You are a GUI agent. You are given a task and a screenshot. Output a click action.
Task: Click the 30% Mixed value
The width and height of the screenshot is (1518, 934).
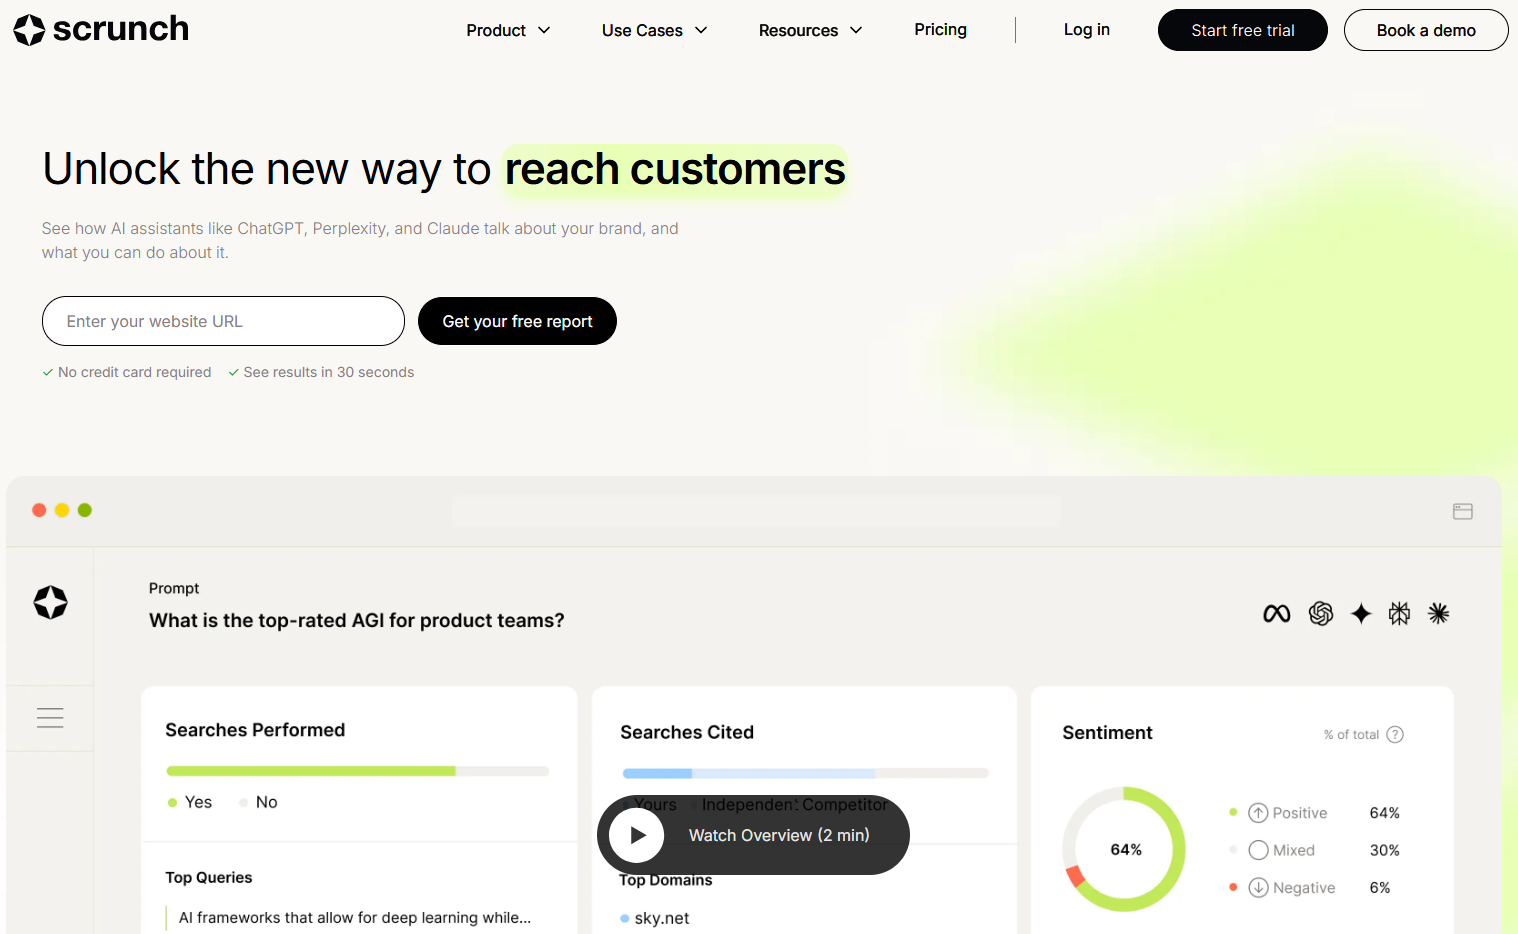click(x=1384, y=850)
